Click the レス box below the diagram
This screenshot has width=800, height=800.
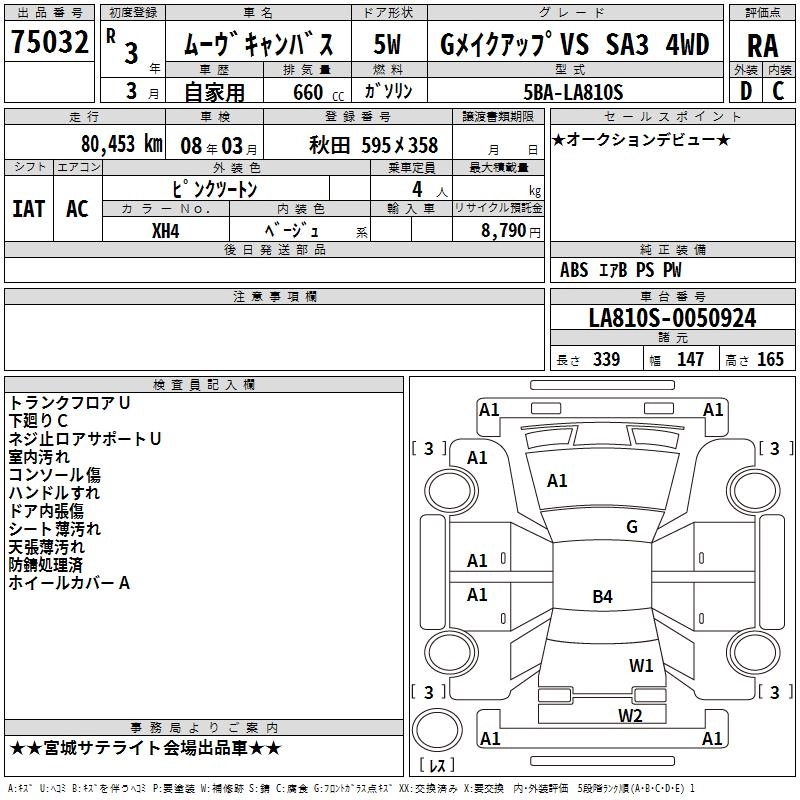point(436,766)
